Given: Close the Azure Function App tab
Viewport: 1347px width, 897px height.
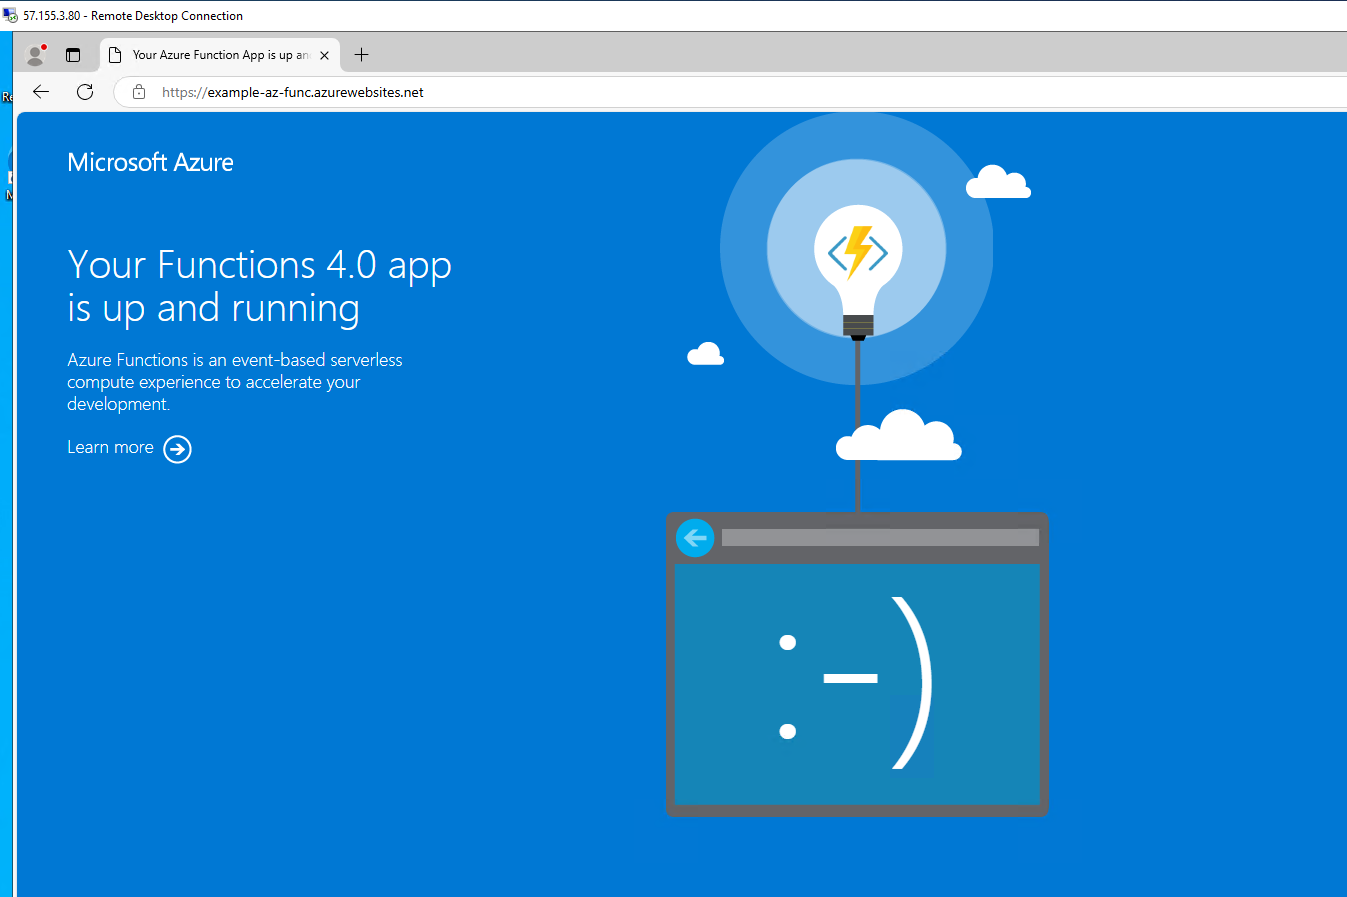Looking at the screenshot, I should (324, 55).
